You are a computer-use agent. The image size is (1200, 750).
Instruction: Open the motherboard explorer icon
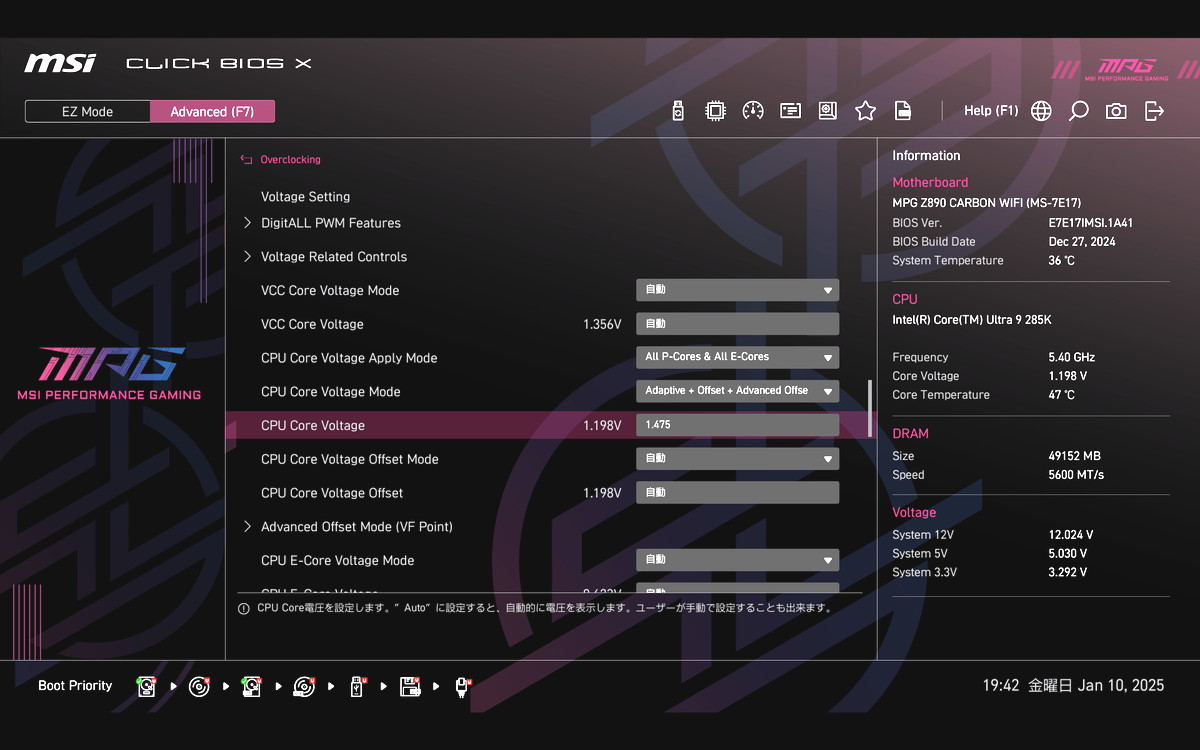click(x=828, y=111)
